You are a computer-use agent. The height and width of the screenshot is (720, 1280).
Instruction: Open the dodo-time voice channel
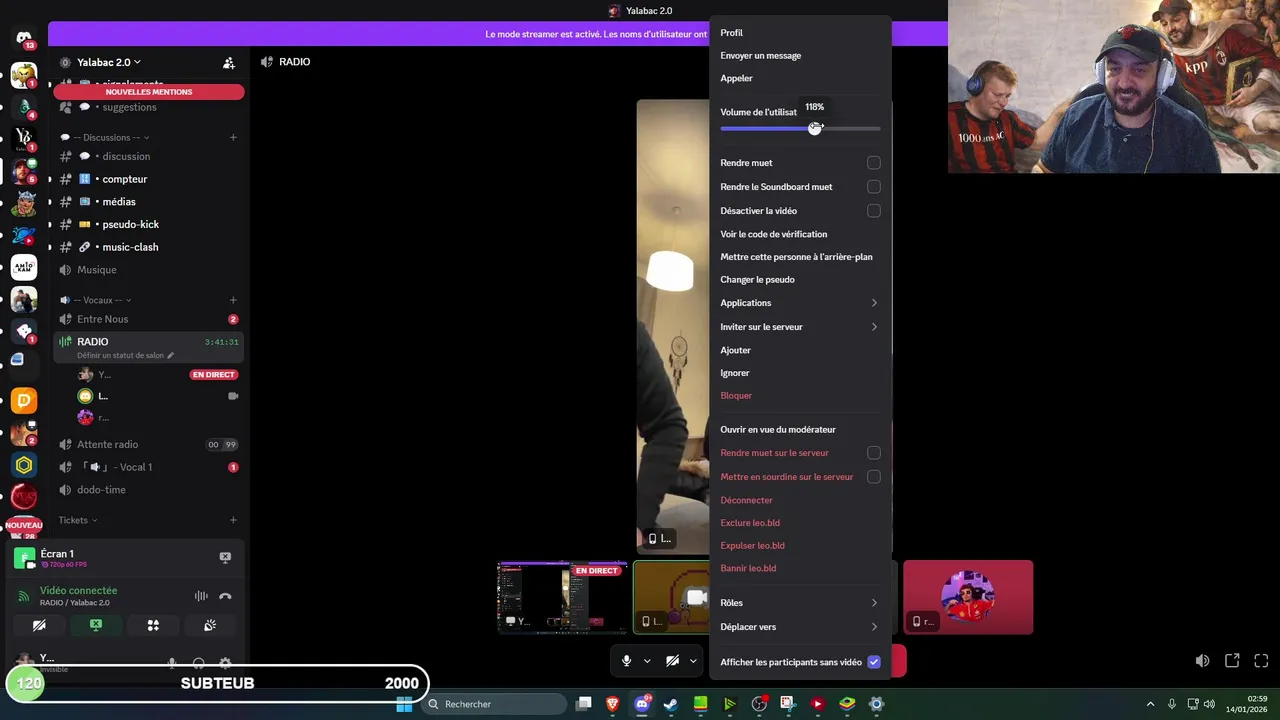coord(148,490)
